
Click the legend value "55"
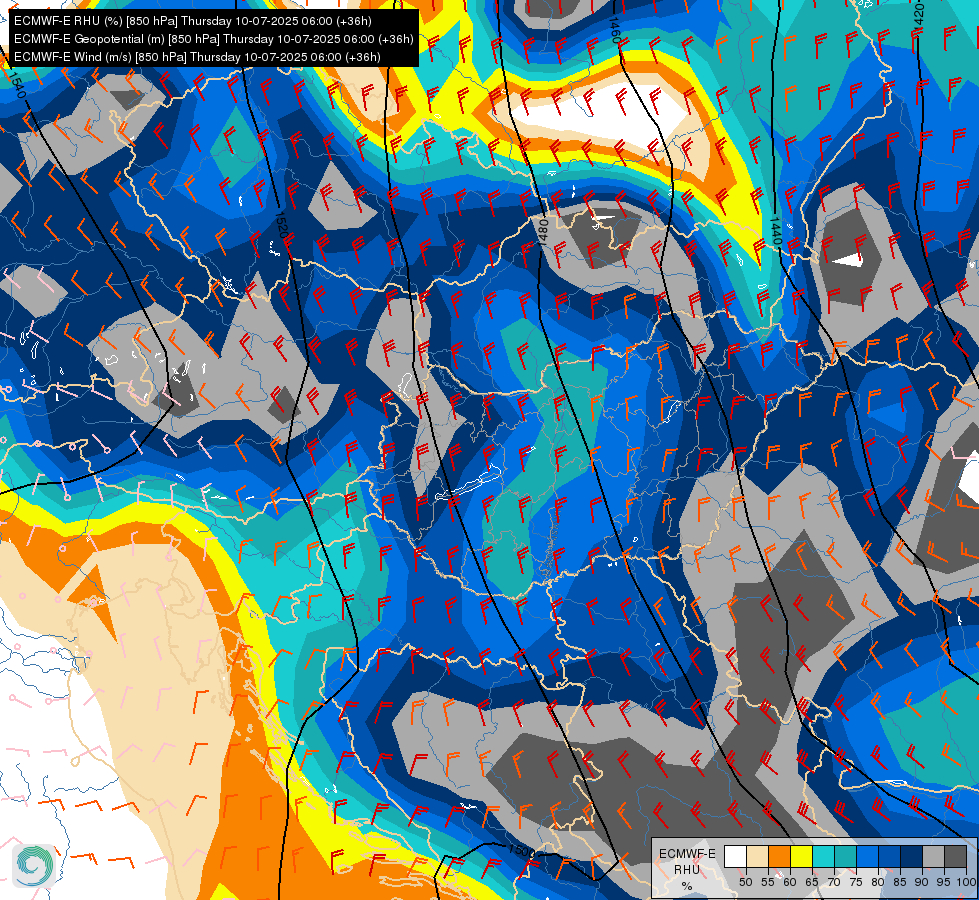pos(768,882)
